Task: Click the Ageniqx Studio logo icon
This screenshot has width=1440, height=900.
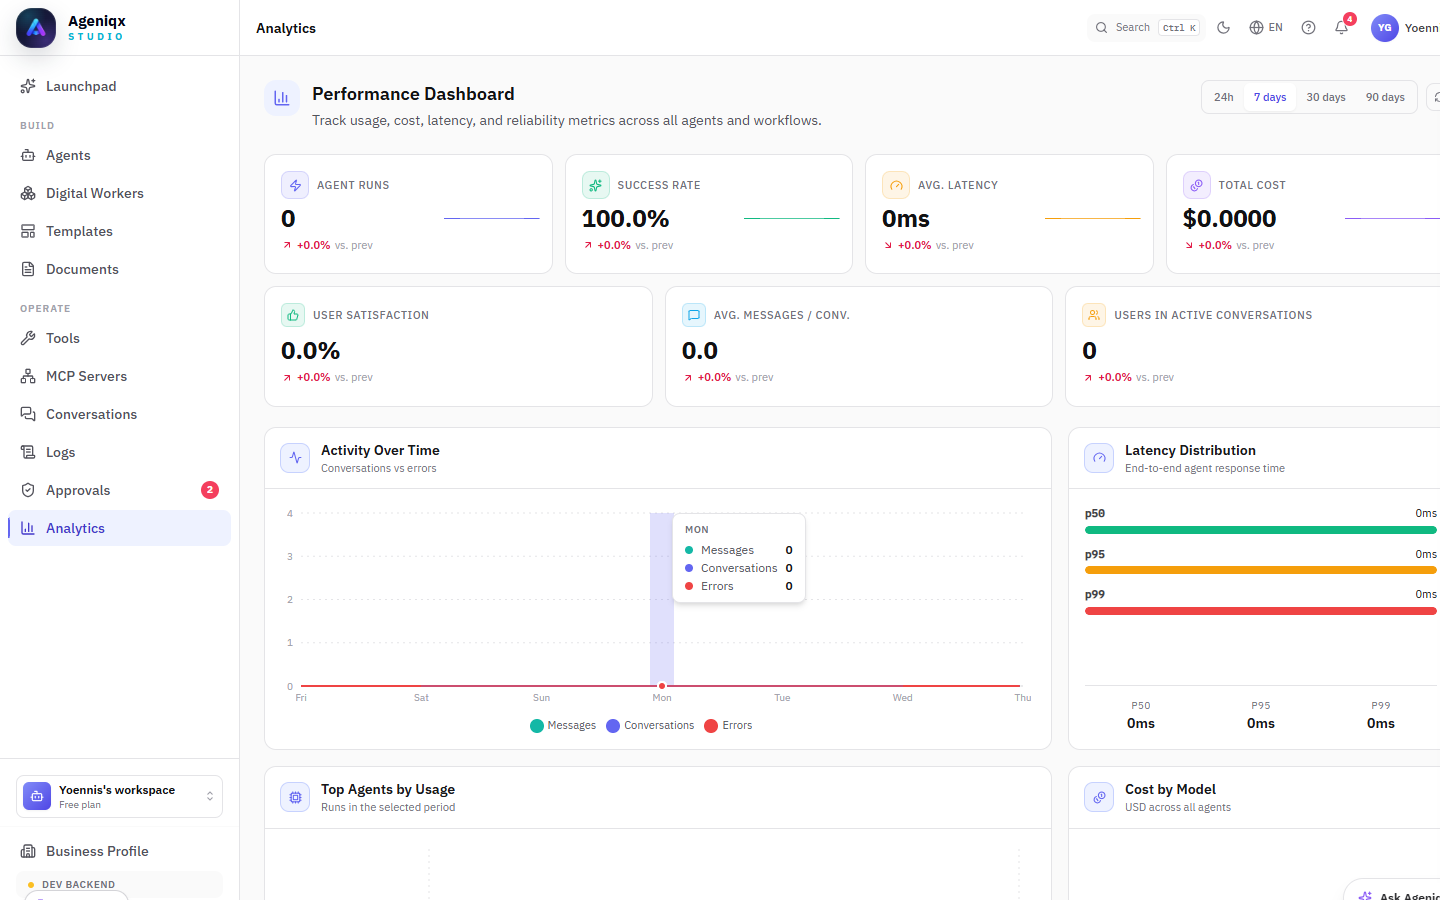Action: [x=36, y=28]
